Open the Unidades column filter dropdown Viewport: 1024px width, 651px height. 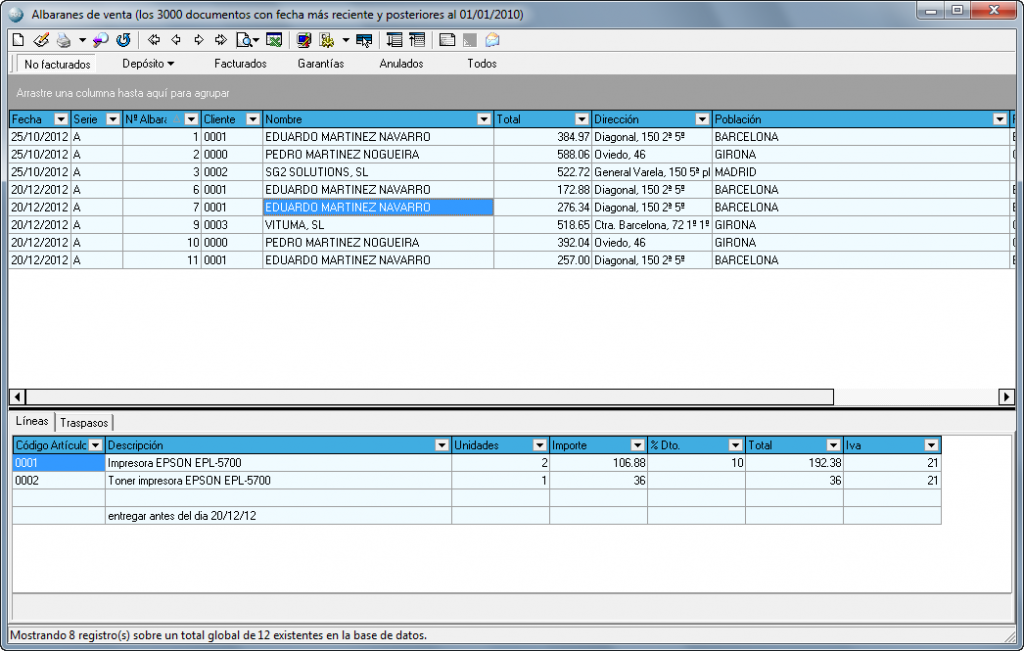point(539,445)
